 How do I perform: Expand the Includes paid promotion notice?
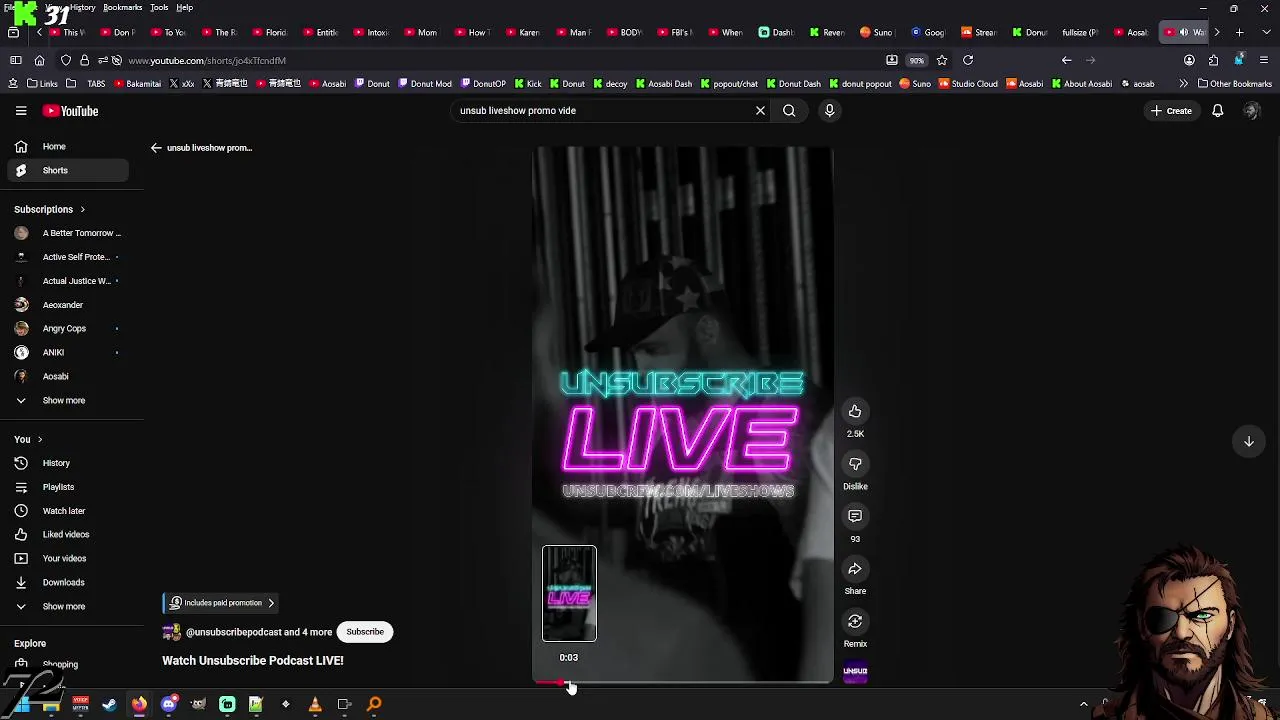tap(222, 603)
